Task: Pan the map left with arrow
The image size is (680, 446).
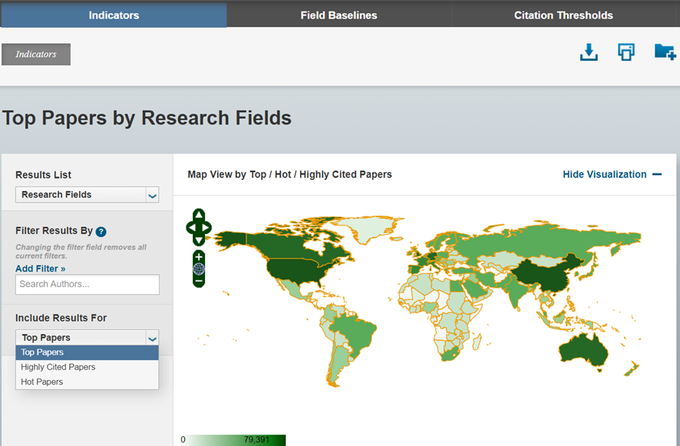Action: tap(191, 227)
